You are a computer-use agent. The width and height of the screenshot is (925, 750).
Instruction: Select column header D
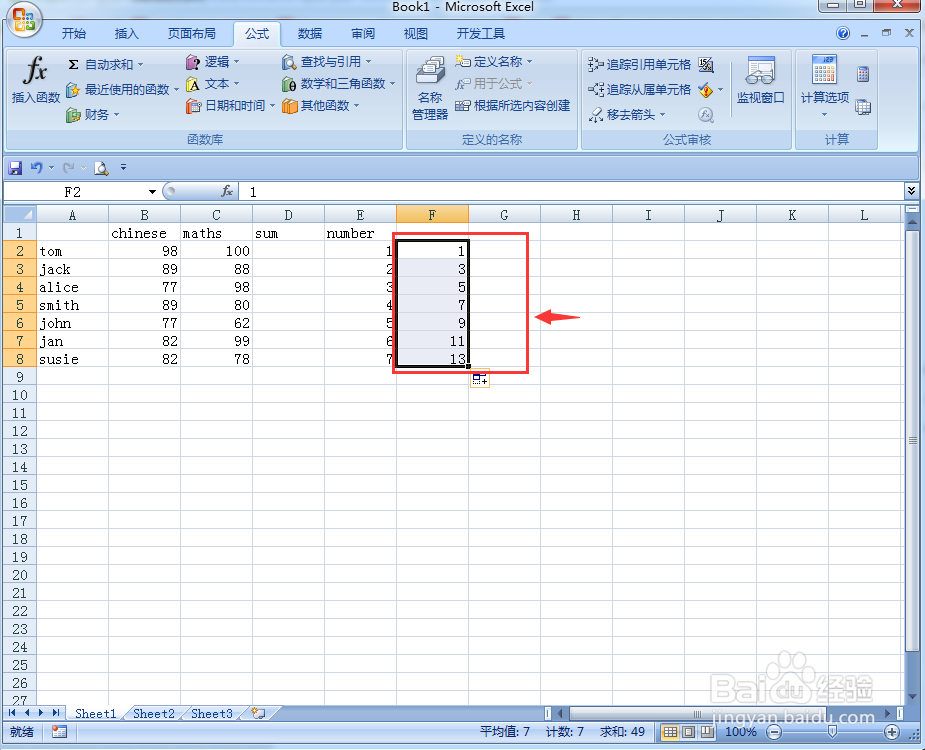pos(288,215)
